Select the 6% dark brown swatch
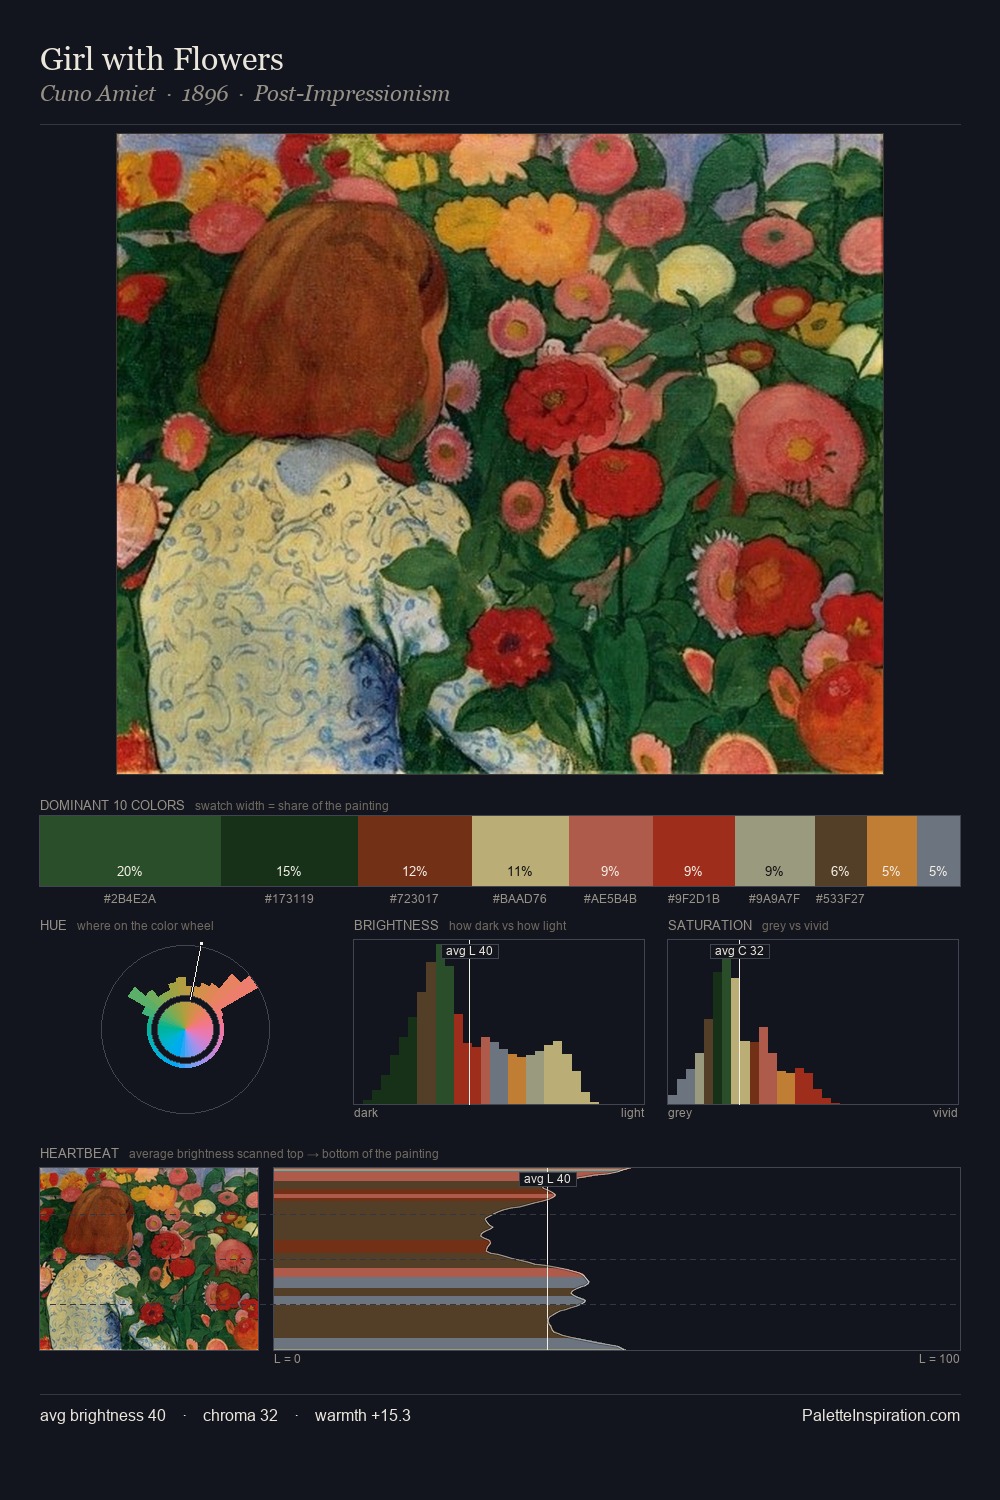Screen dimensions: 1000x1500 [841, 851]
